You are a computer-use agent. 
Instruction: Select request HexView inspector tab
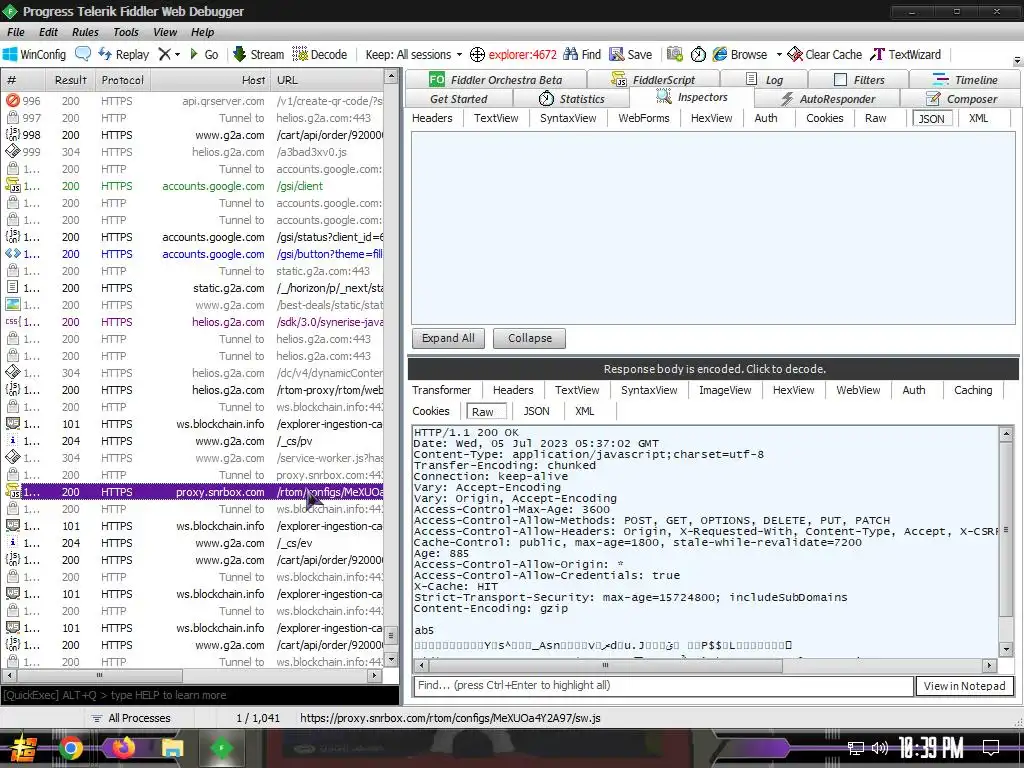(712, 118)
